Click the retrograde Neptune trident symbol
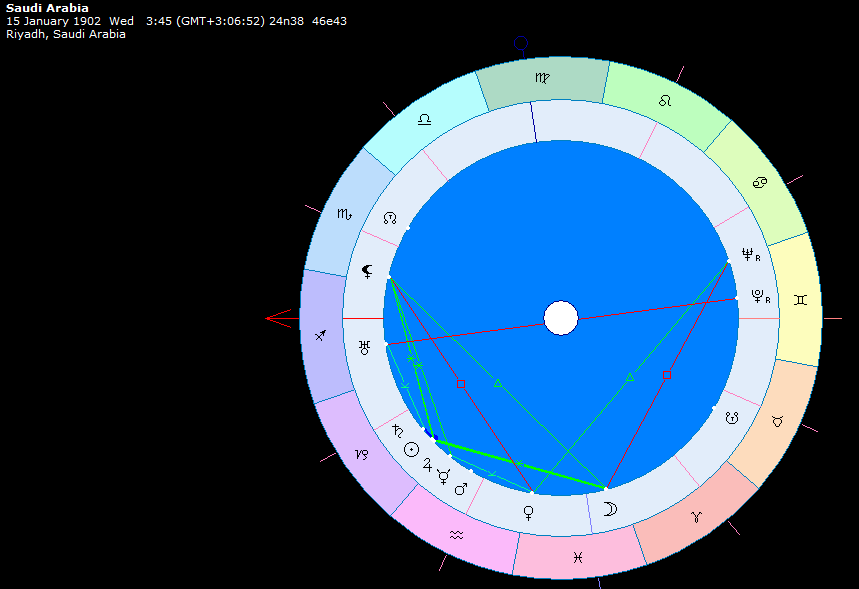Screen dimensions: 859x589 click(747, 254)
